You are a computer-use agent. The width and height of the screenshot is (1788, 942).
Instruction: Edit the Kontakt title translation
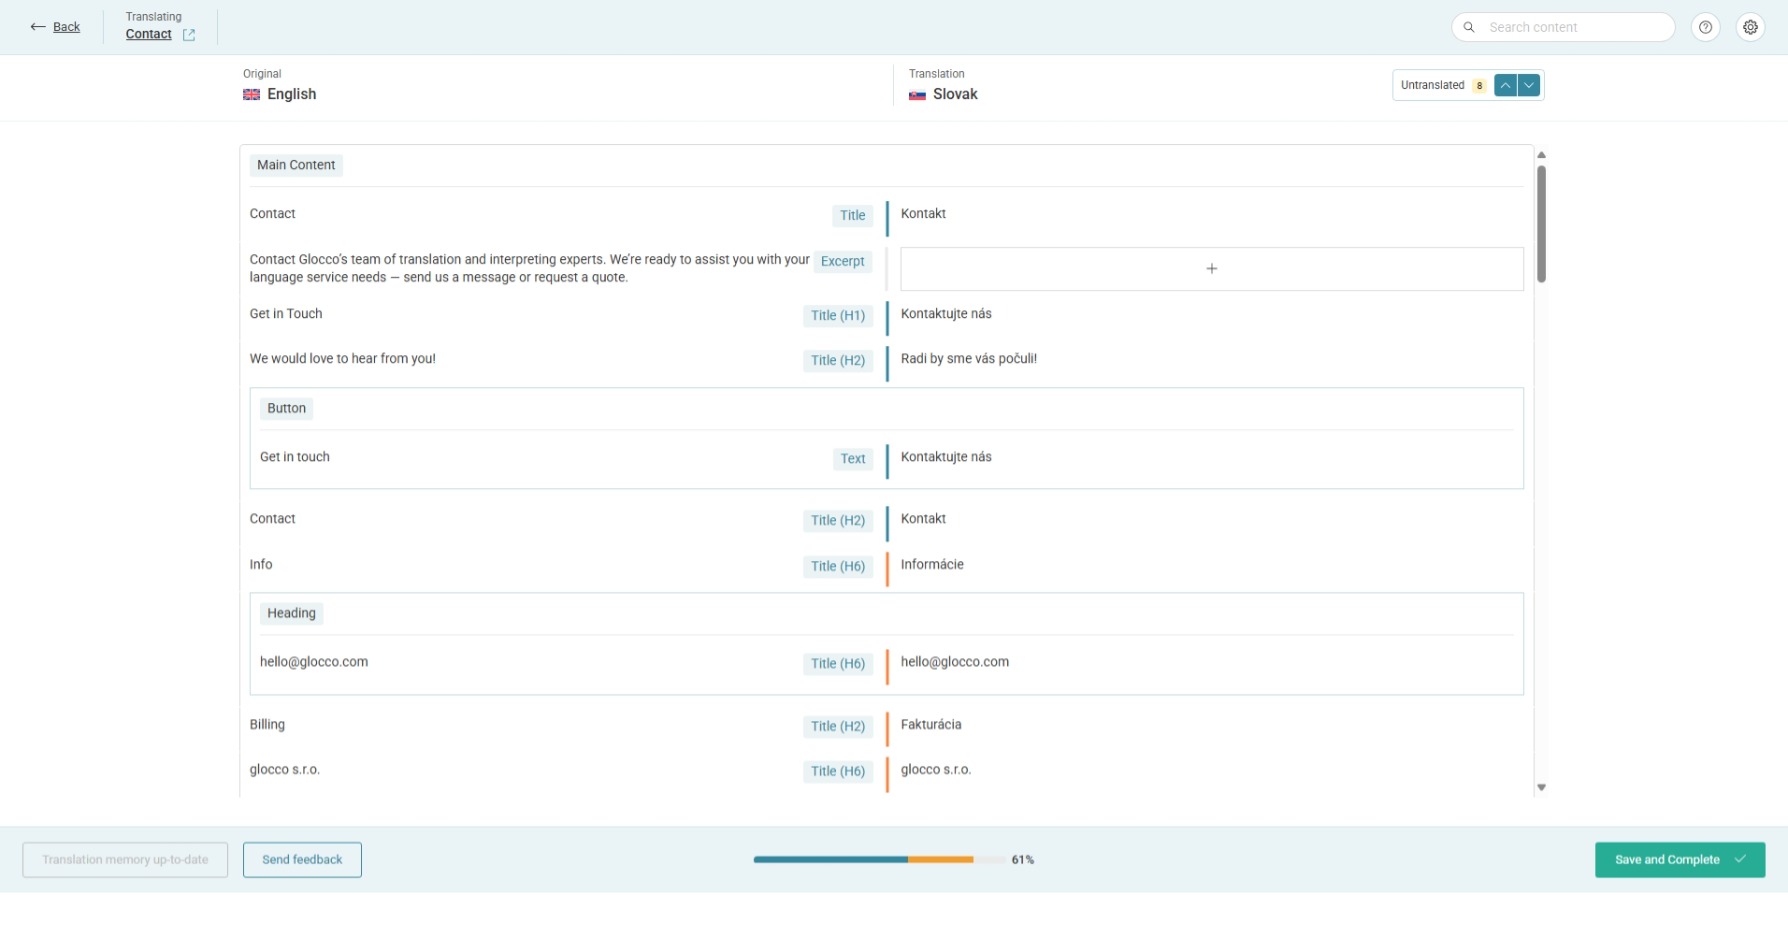[x=923, y=213]
